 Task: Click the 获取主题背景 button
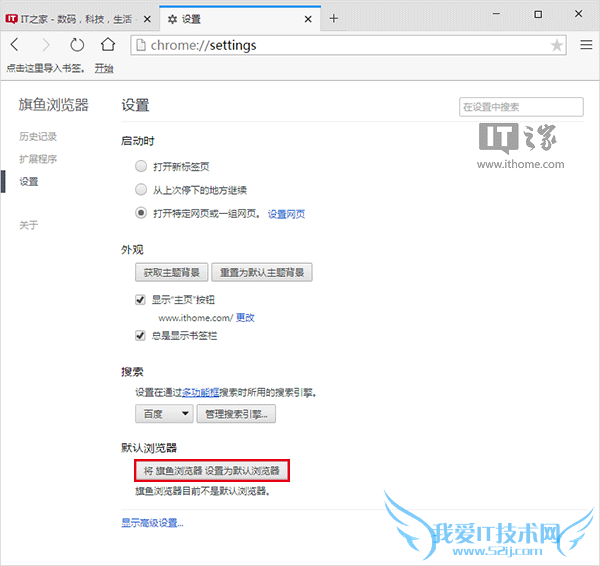click(x=171, y=272)
